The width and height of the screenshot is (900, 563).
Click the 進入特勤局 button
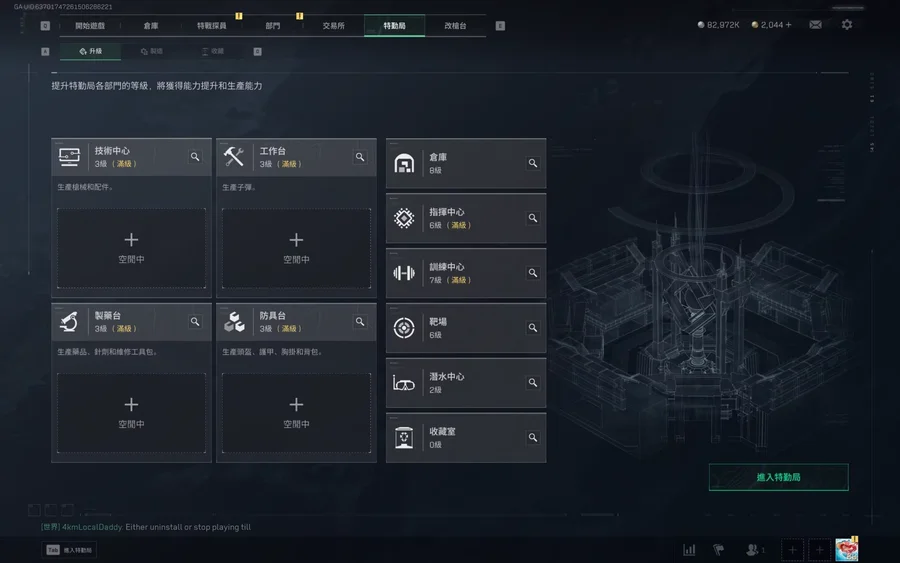[x=778, y=477]
